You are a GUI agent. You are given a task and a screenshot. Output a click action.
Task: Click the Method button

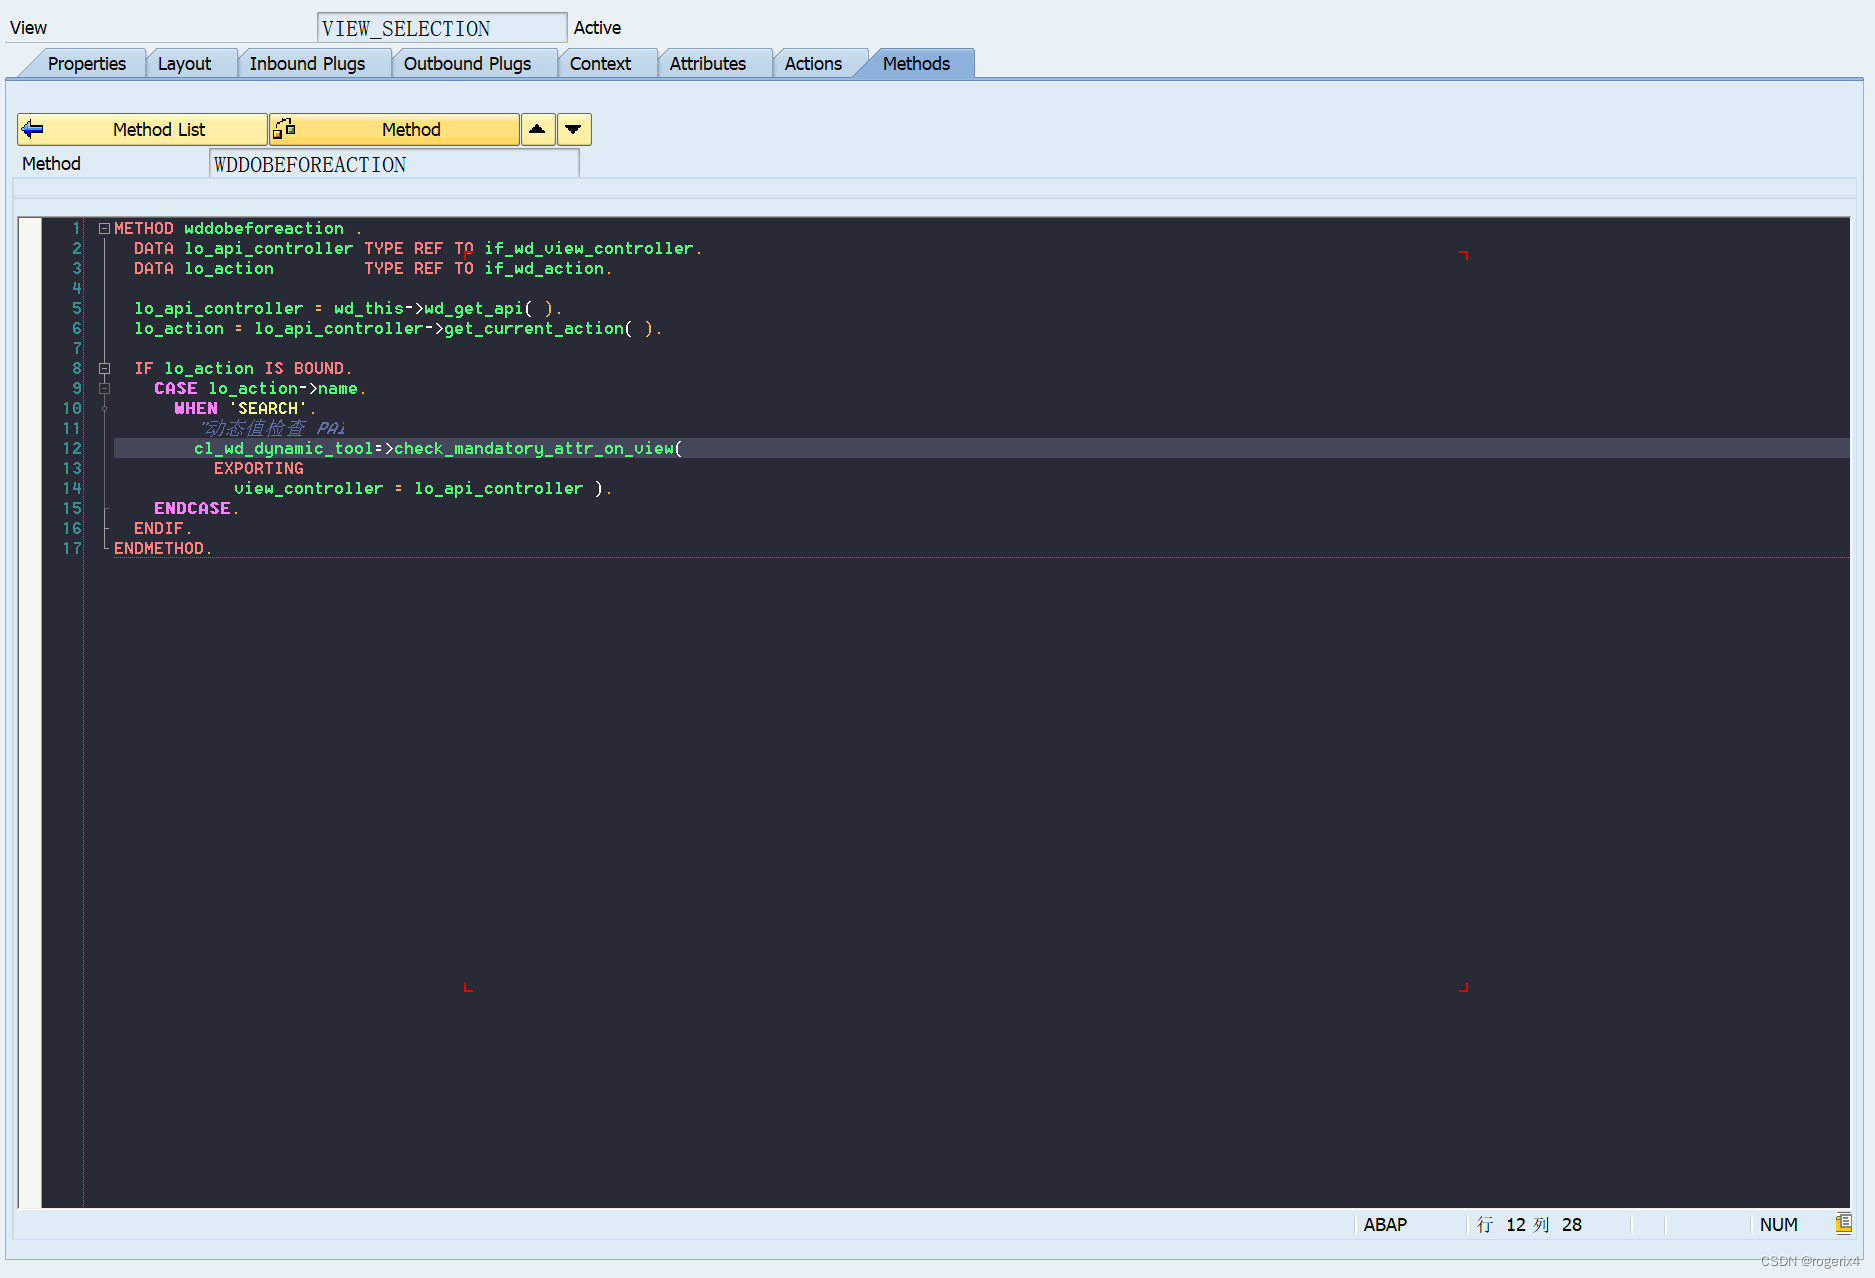(394, 129)
